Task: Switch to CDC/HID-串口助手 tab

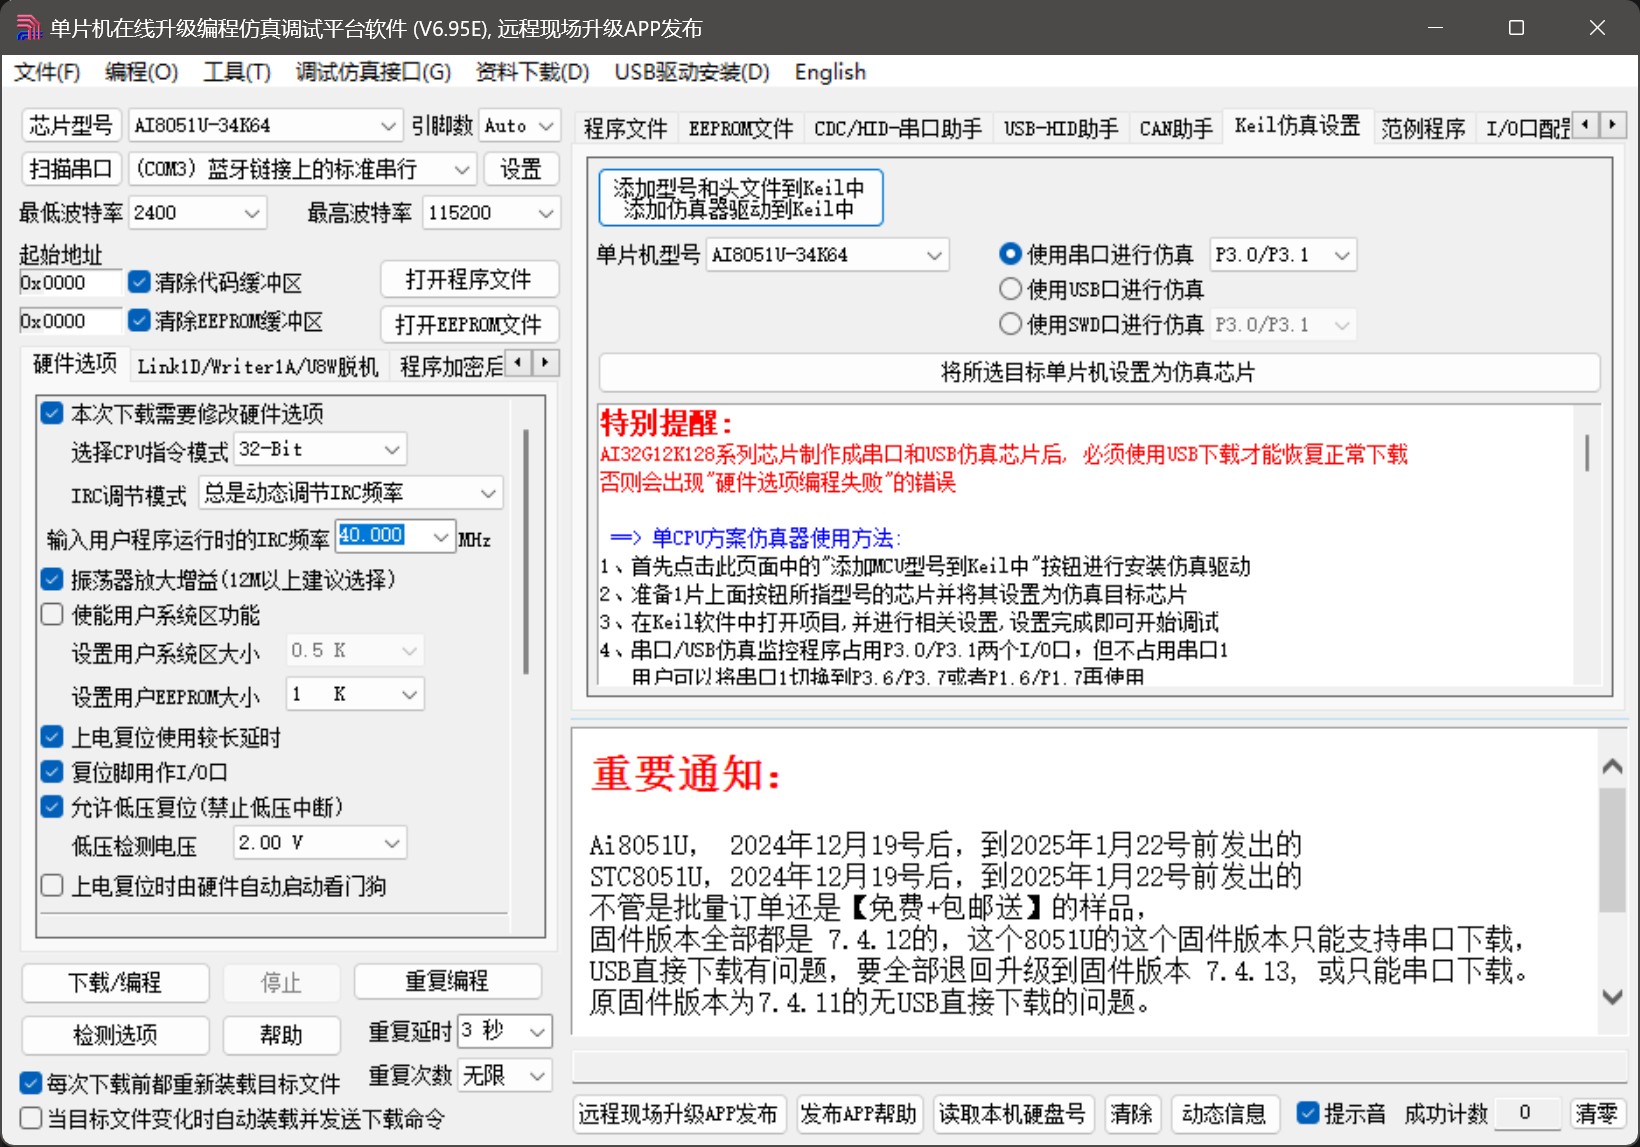Action: click(898, 128)
